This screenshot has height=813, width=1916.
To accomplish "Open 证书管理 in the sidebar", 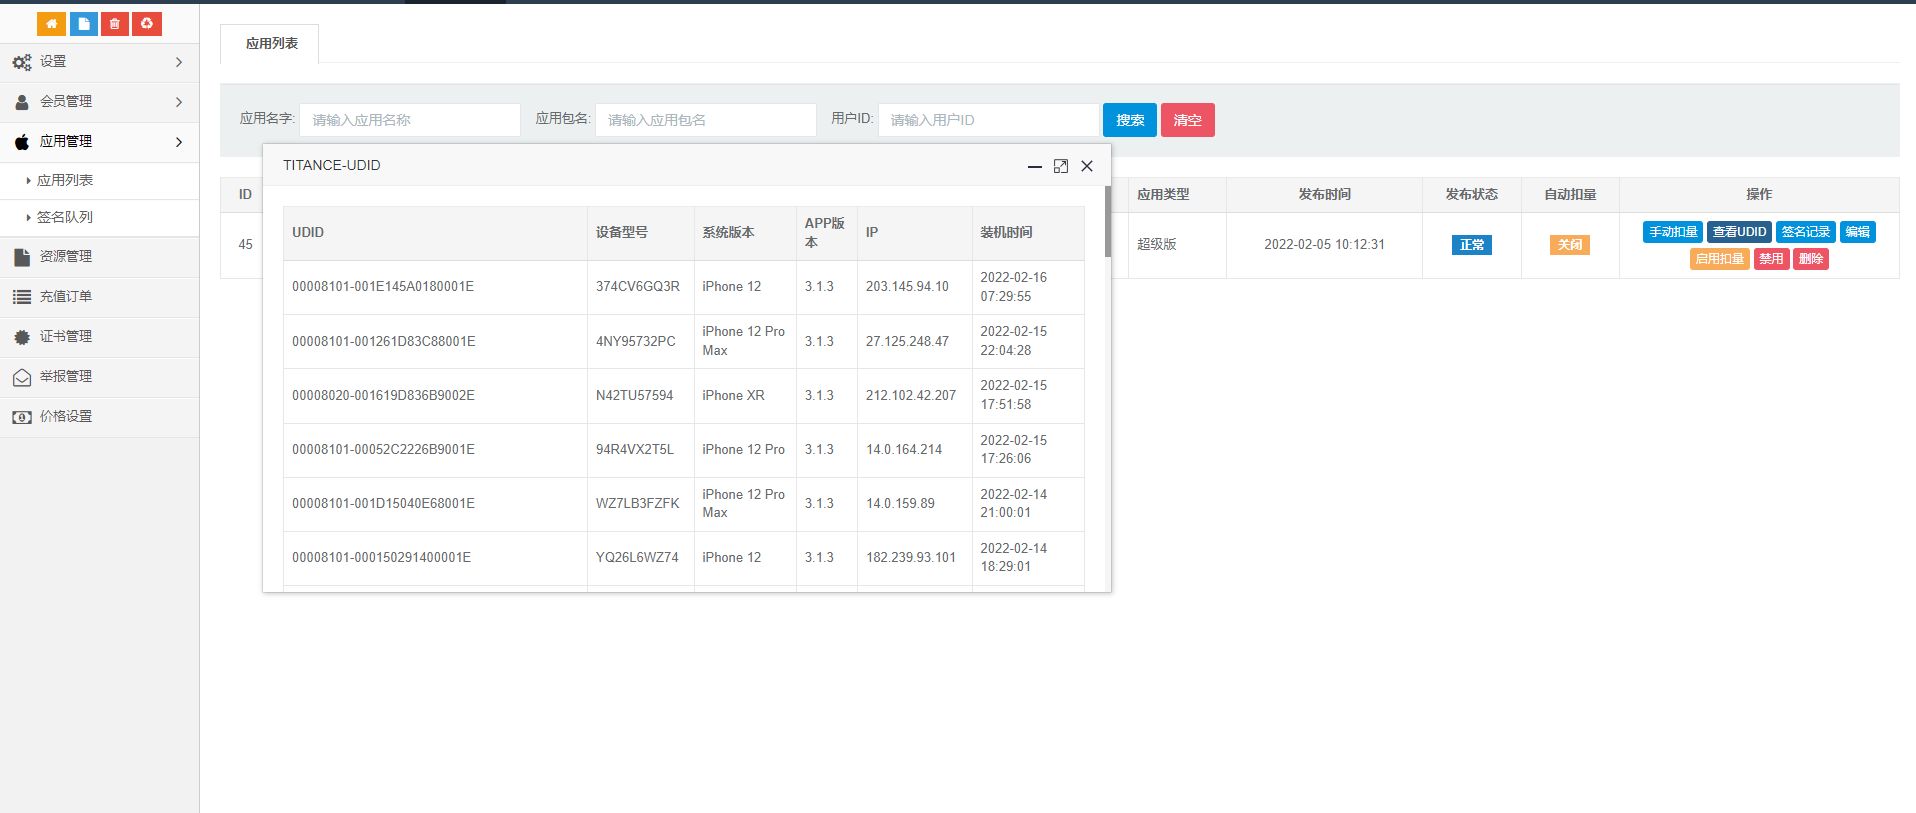I will pos(100,337).
